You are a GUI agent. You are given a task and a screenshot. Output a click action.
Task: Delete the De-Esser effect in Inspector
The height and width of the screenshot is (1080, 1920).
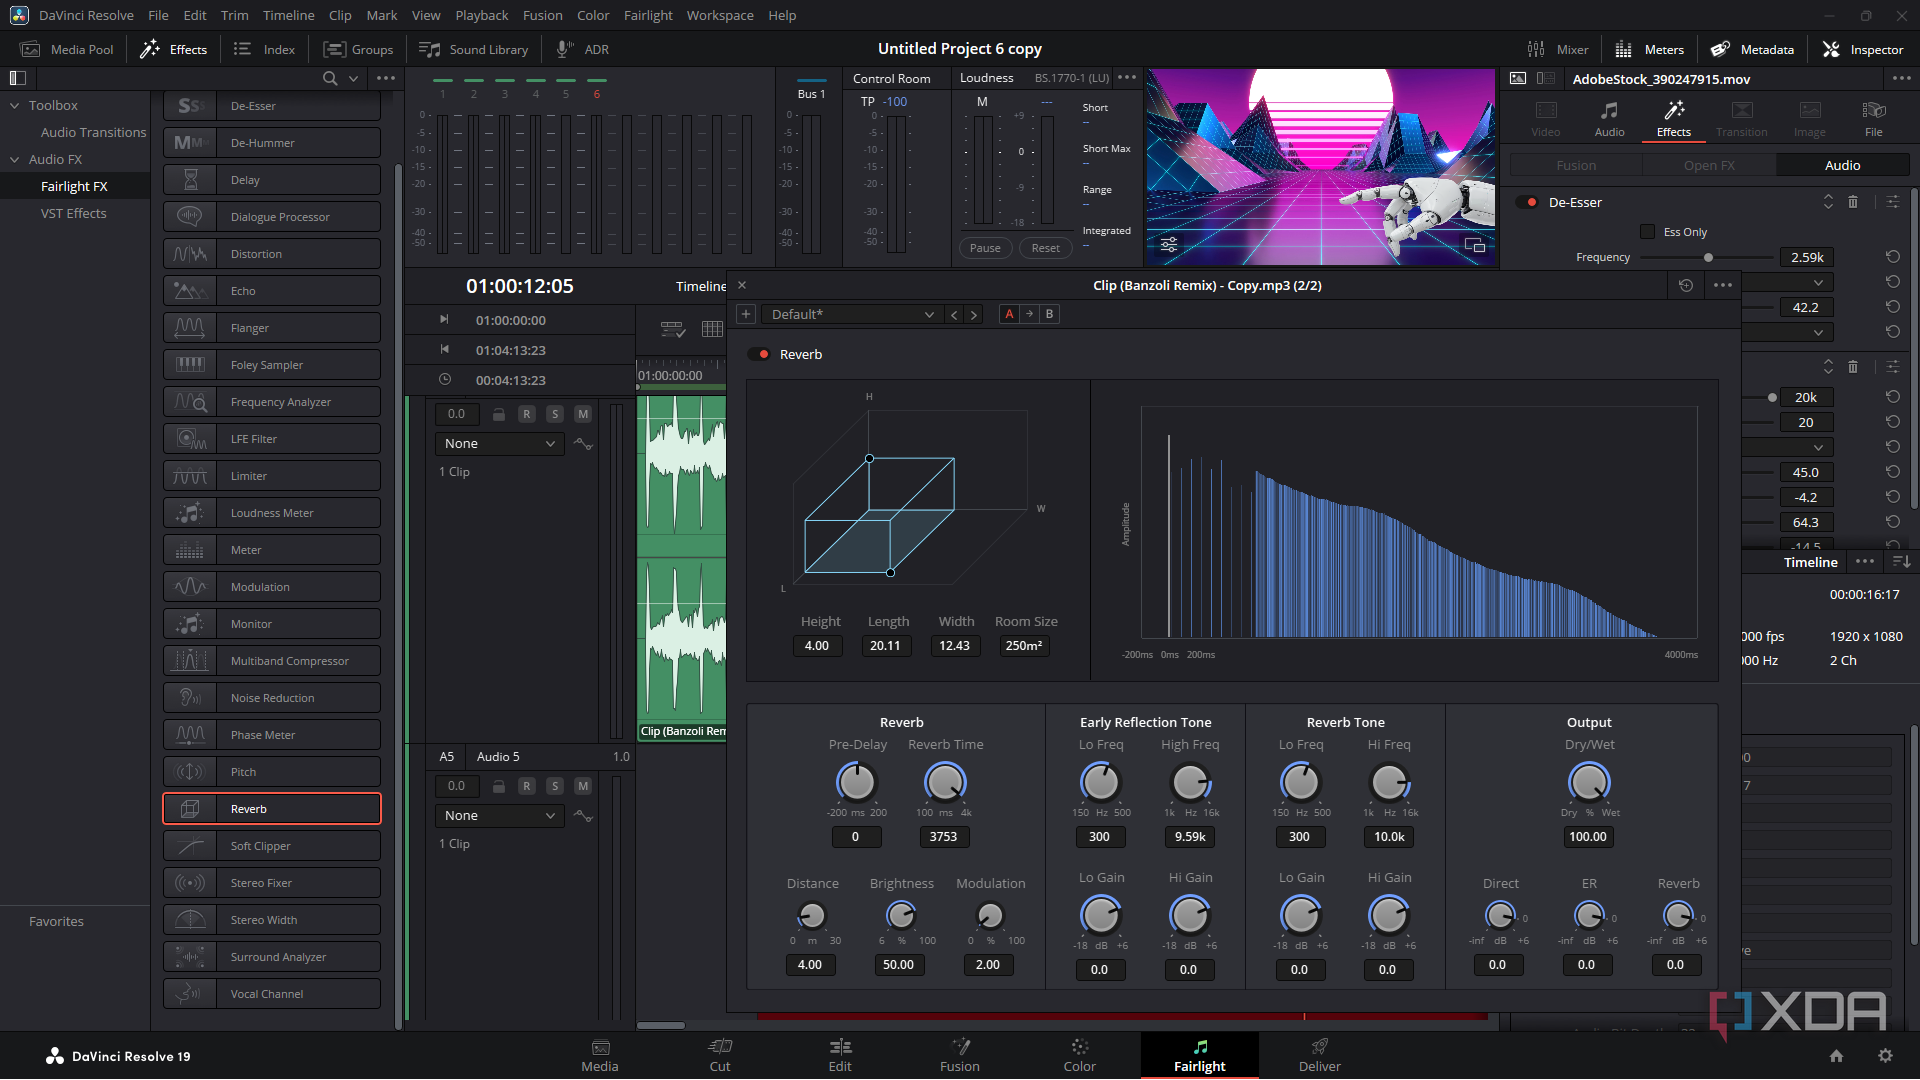point(1853,202)
